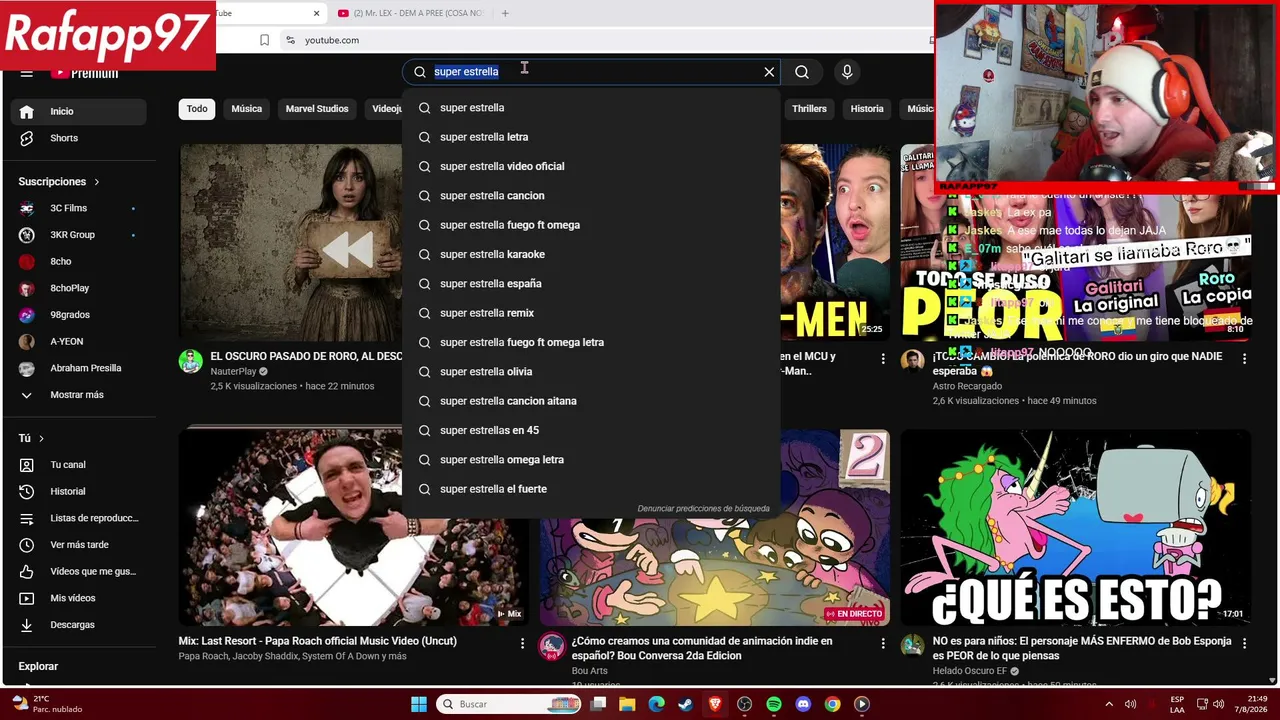Open Astro Recargado channel avatar
The width and height of the screenshot is (1280, 720).
(913, 361)
